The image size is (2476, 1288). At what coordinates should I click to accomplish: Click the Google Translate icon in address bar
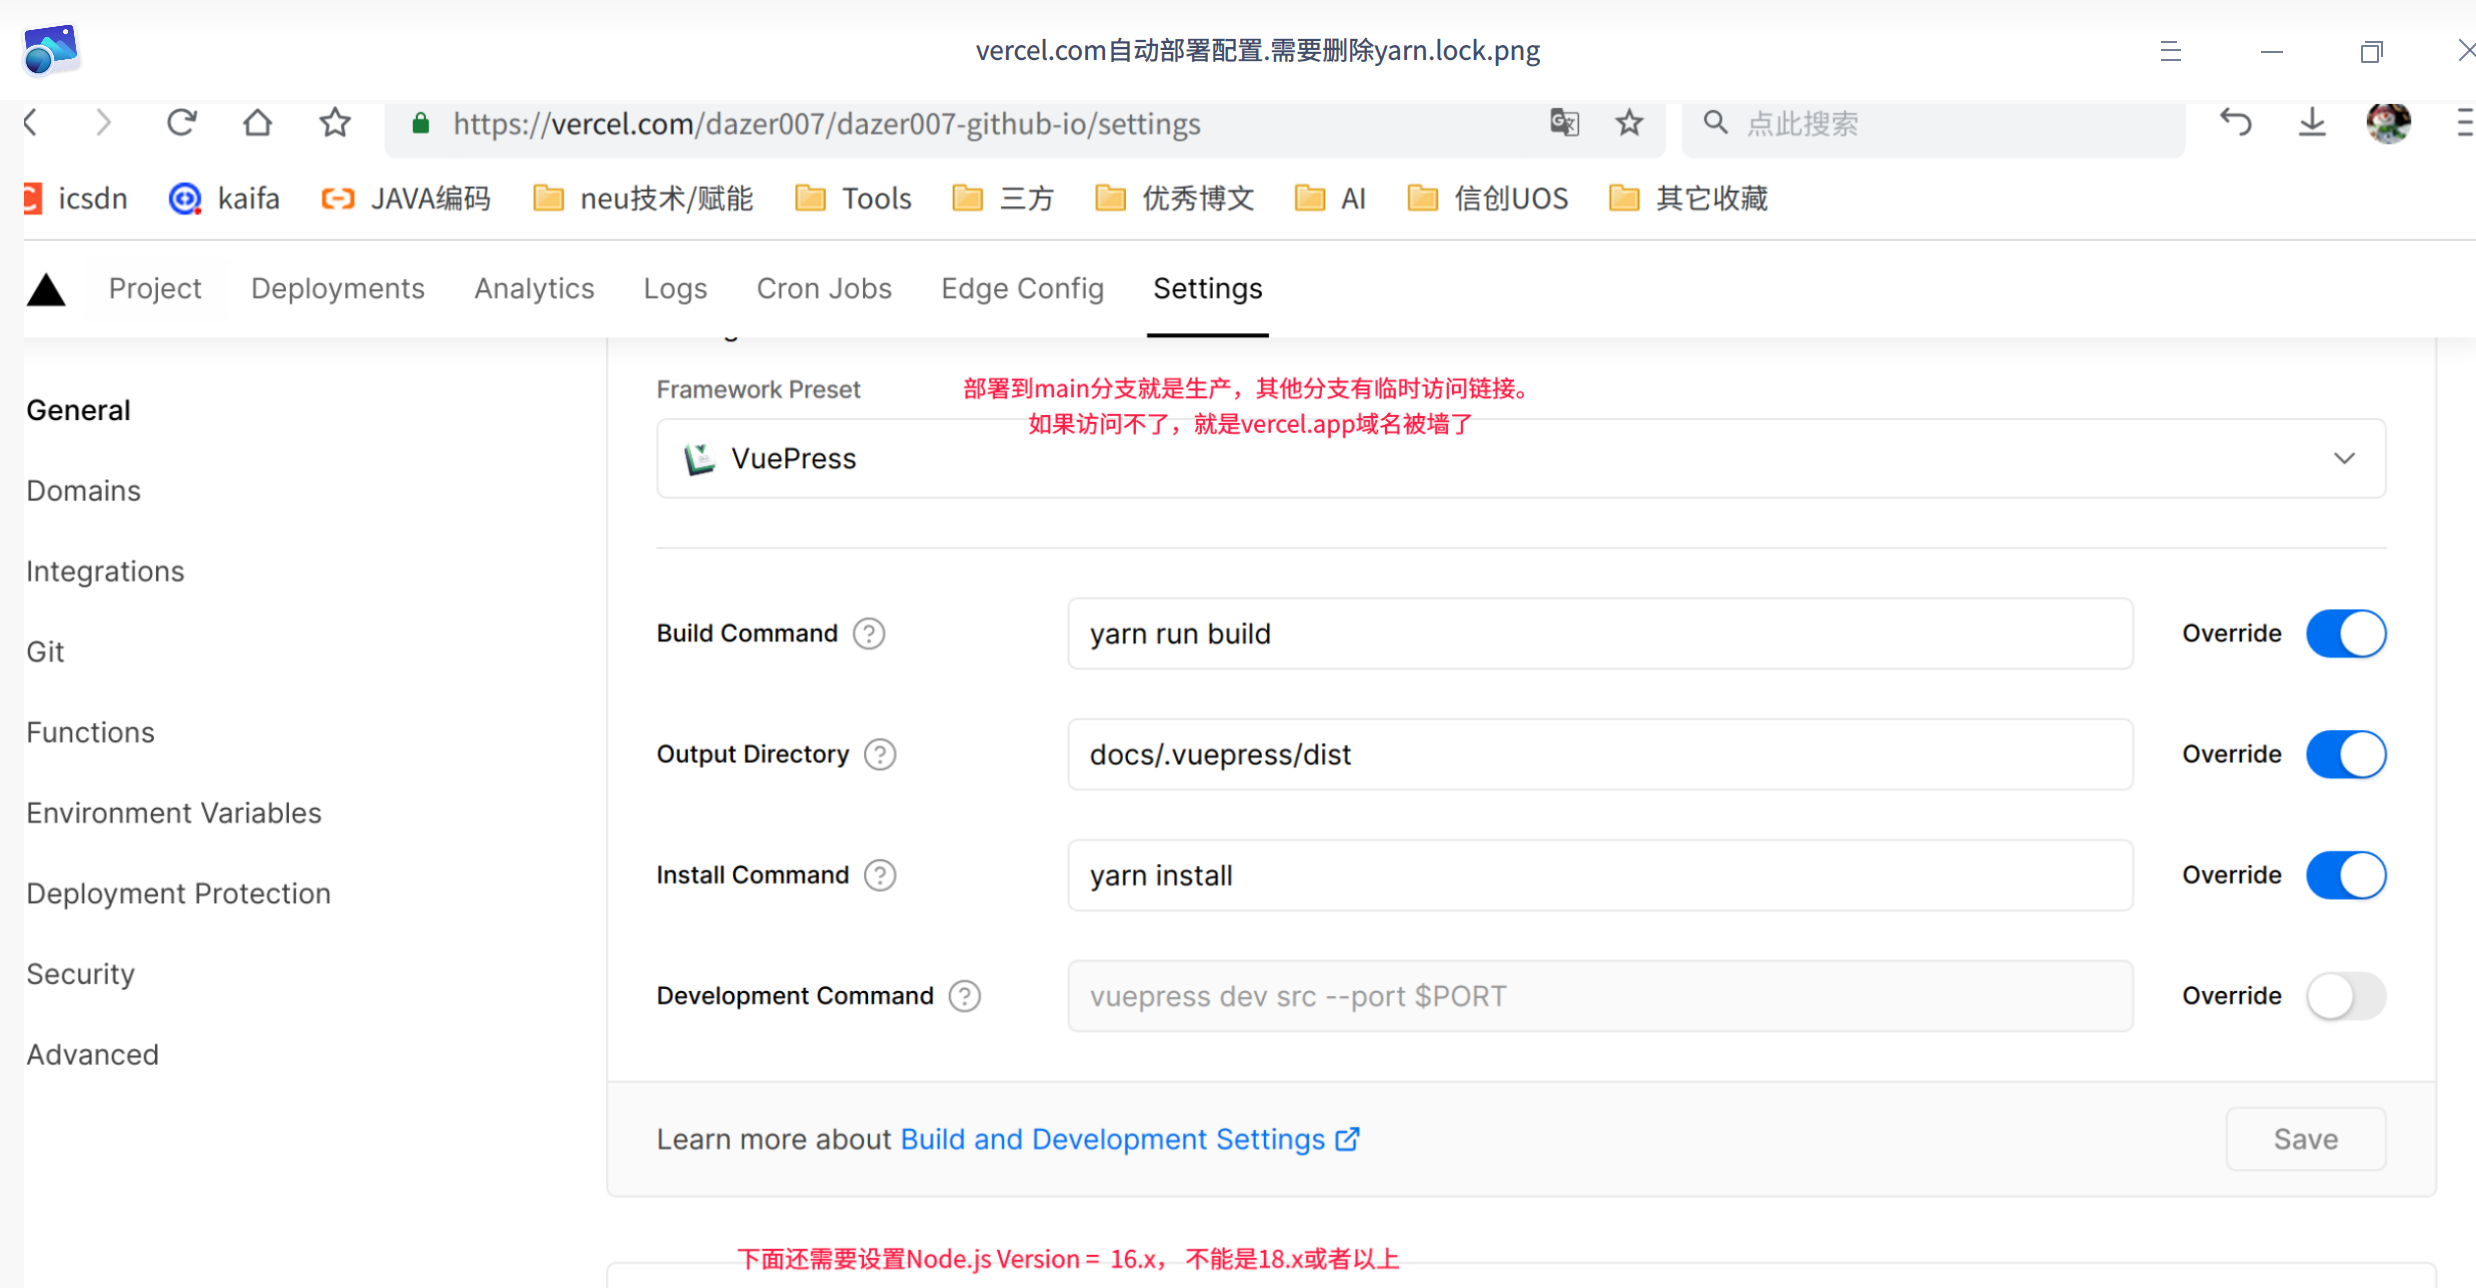(1564, 122)
